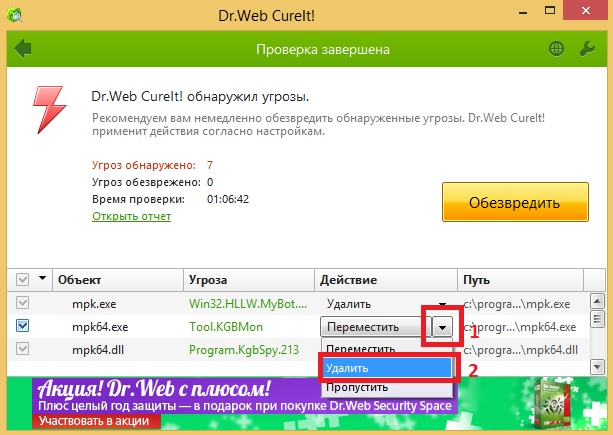
Task: Open the wrench settings icon
Action: click(x=587, y=49)
